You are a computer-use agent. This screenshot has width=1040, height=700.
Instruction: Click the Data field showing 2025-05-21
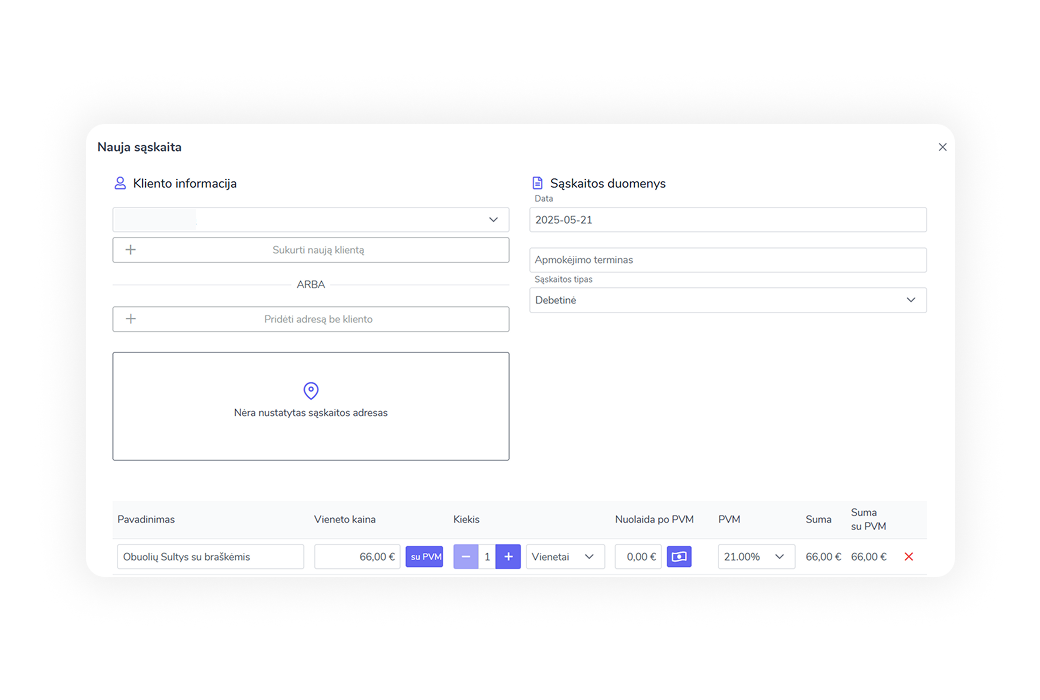point(727,220)
